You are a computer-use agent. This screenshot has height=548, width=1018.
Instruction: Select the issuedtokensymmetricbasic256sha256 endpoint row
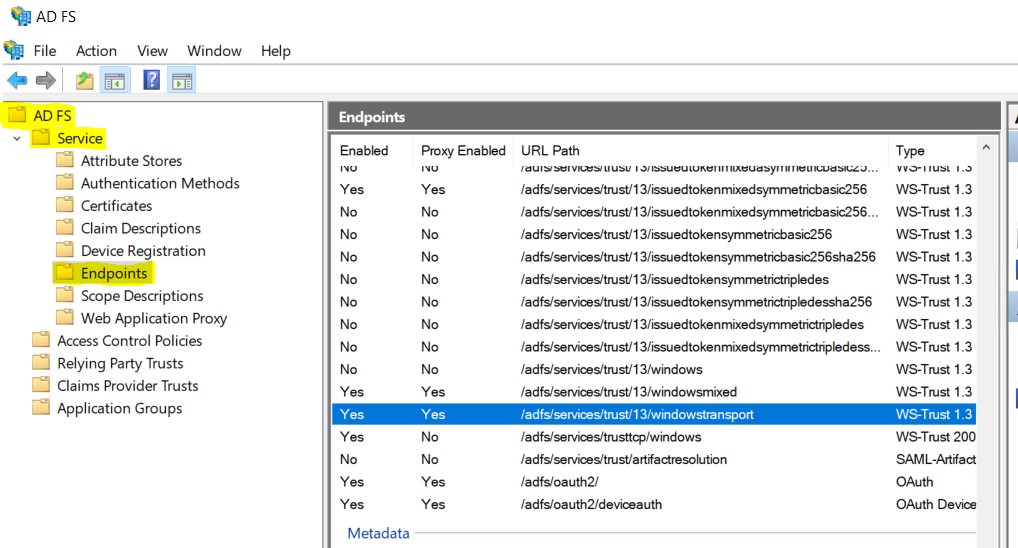coord(654,256)
